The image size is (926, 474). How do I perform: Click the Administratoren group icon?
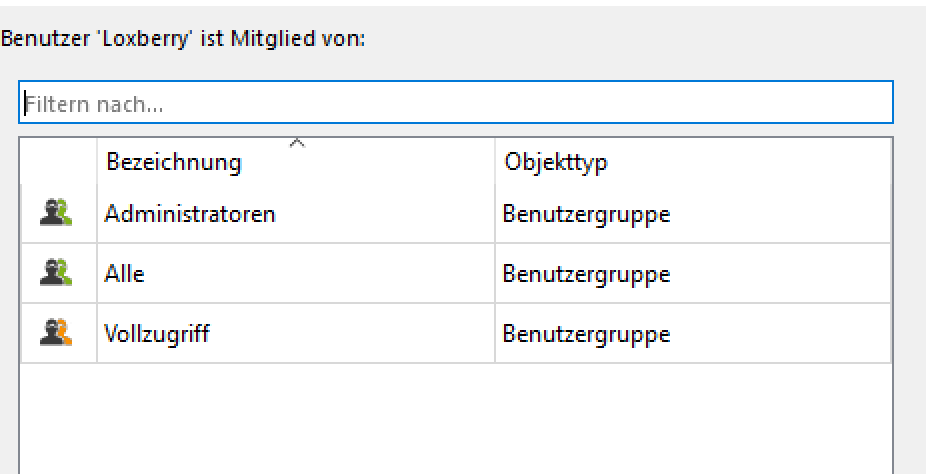point(56,213)
